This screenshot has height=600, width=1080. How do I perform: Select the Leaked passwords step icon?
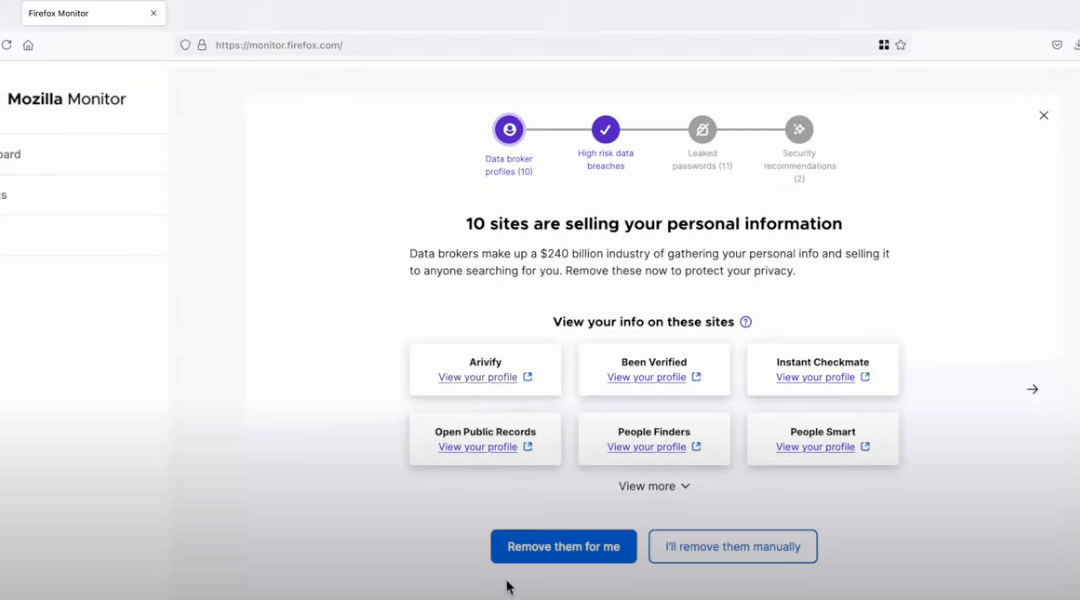coord(702,129)
